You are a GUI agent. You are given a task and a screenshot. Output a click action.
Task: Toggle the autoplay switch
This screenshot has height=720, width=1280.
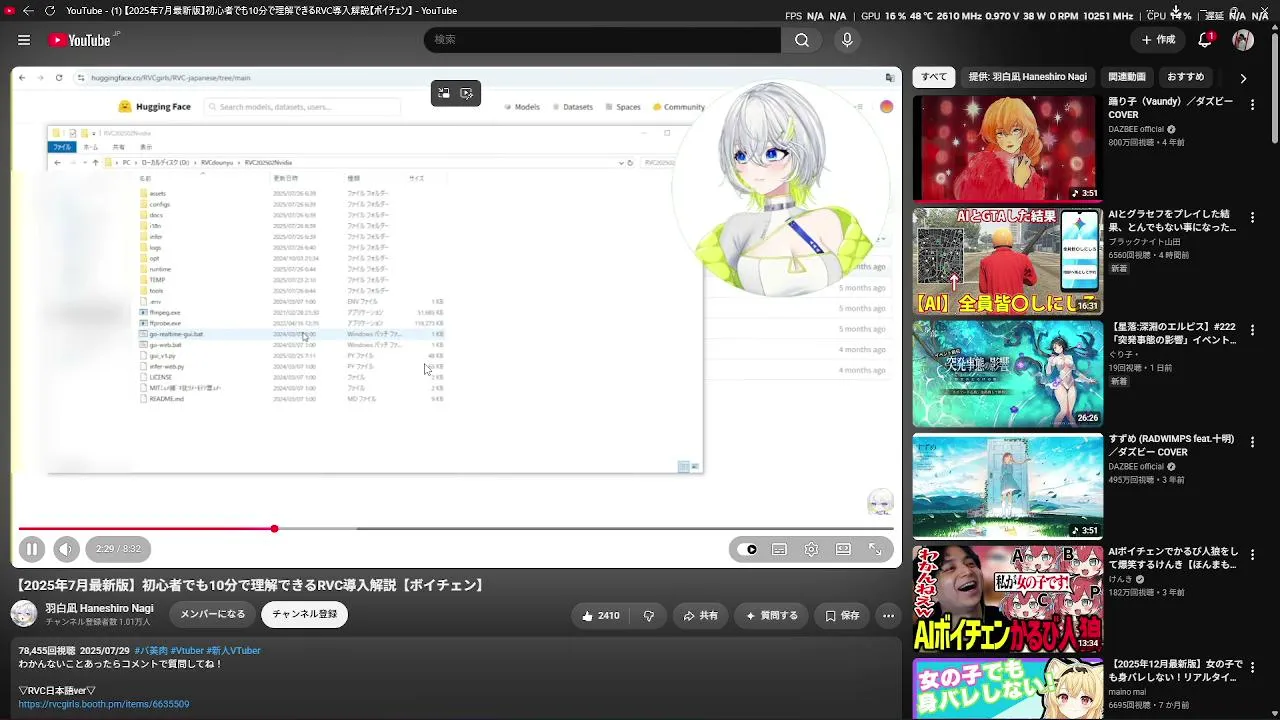[747, 549]
